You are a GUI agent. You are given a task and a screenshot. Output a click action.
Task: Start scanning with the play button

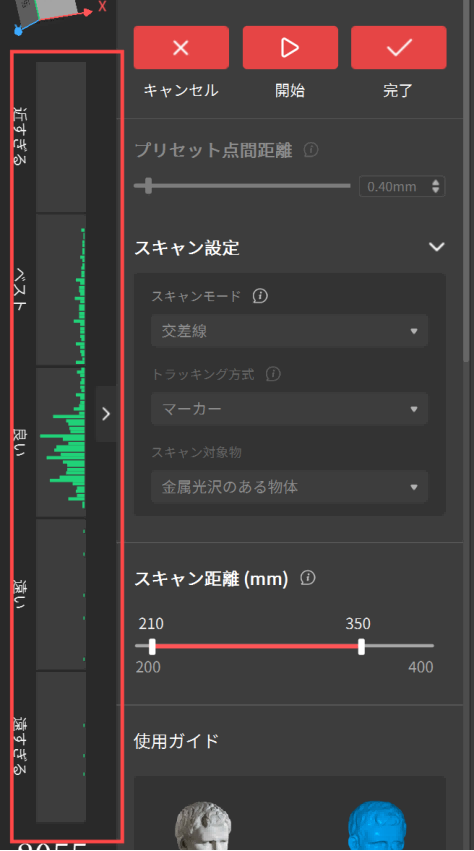290,48
